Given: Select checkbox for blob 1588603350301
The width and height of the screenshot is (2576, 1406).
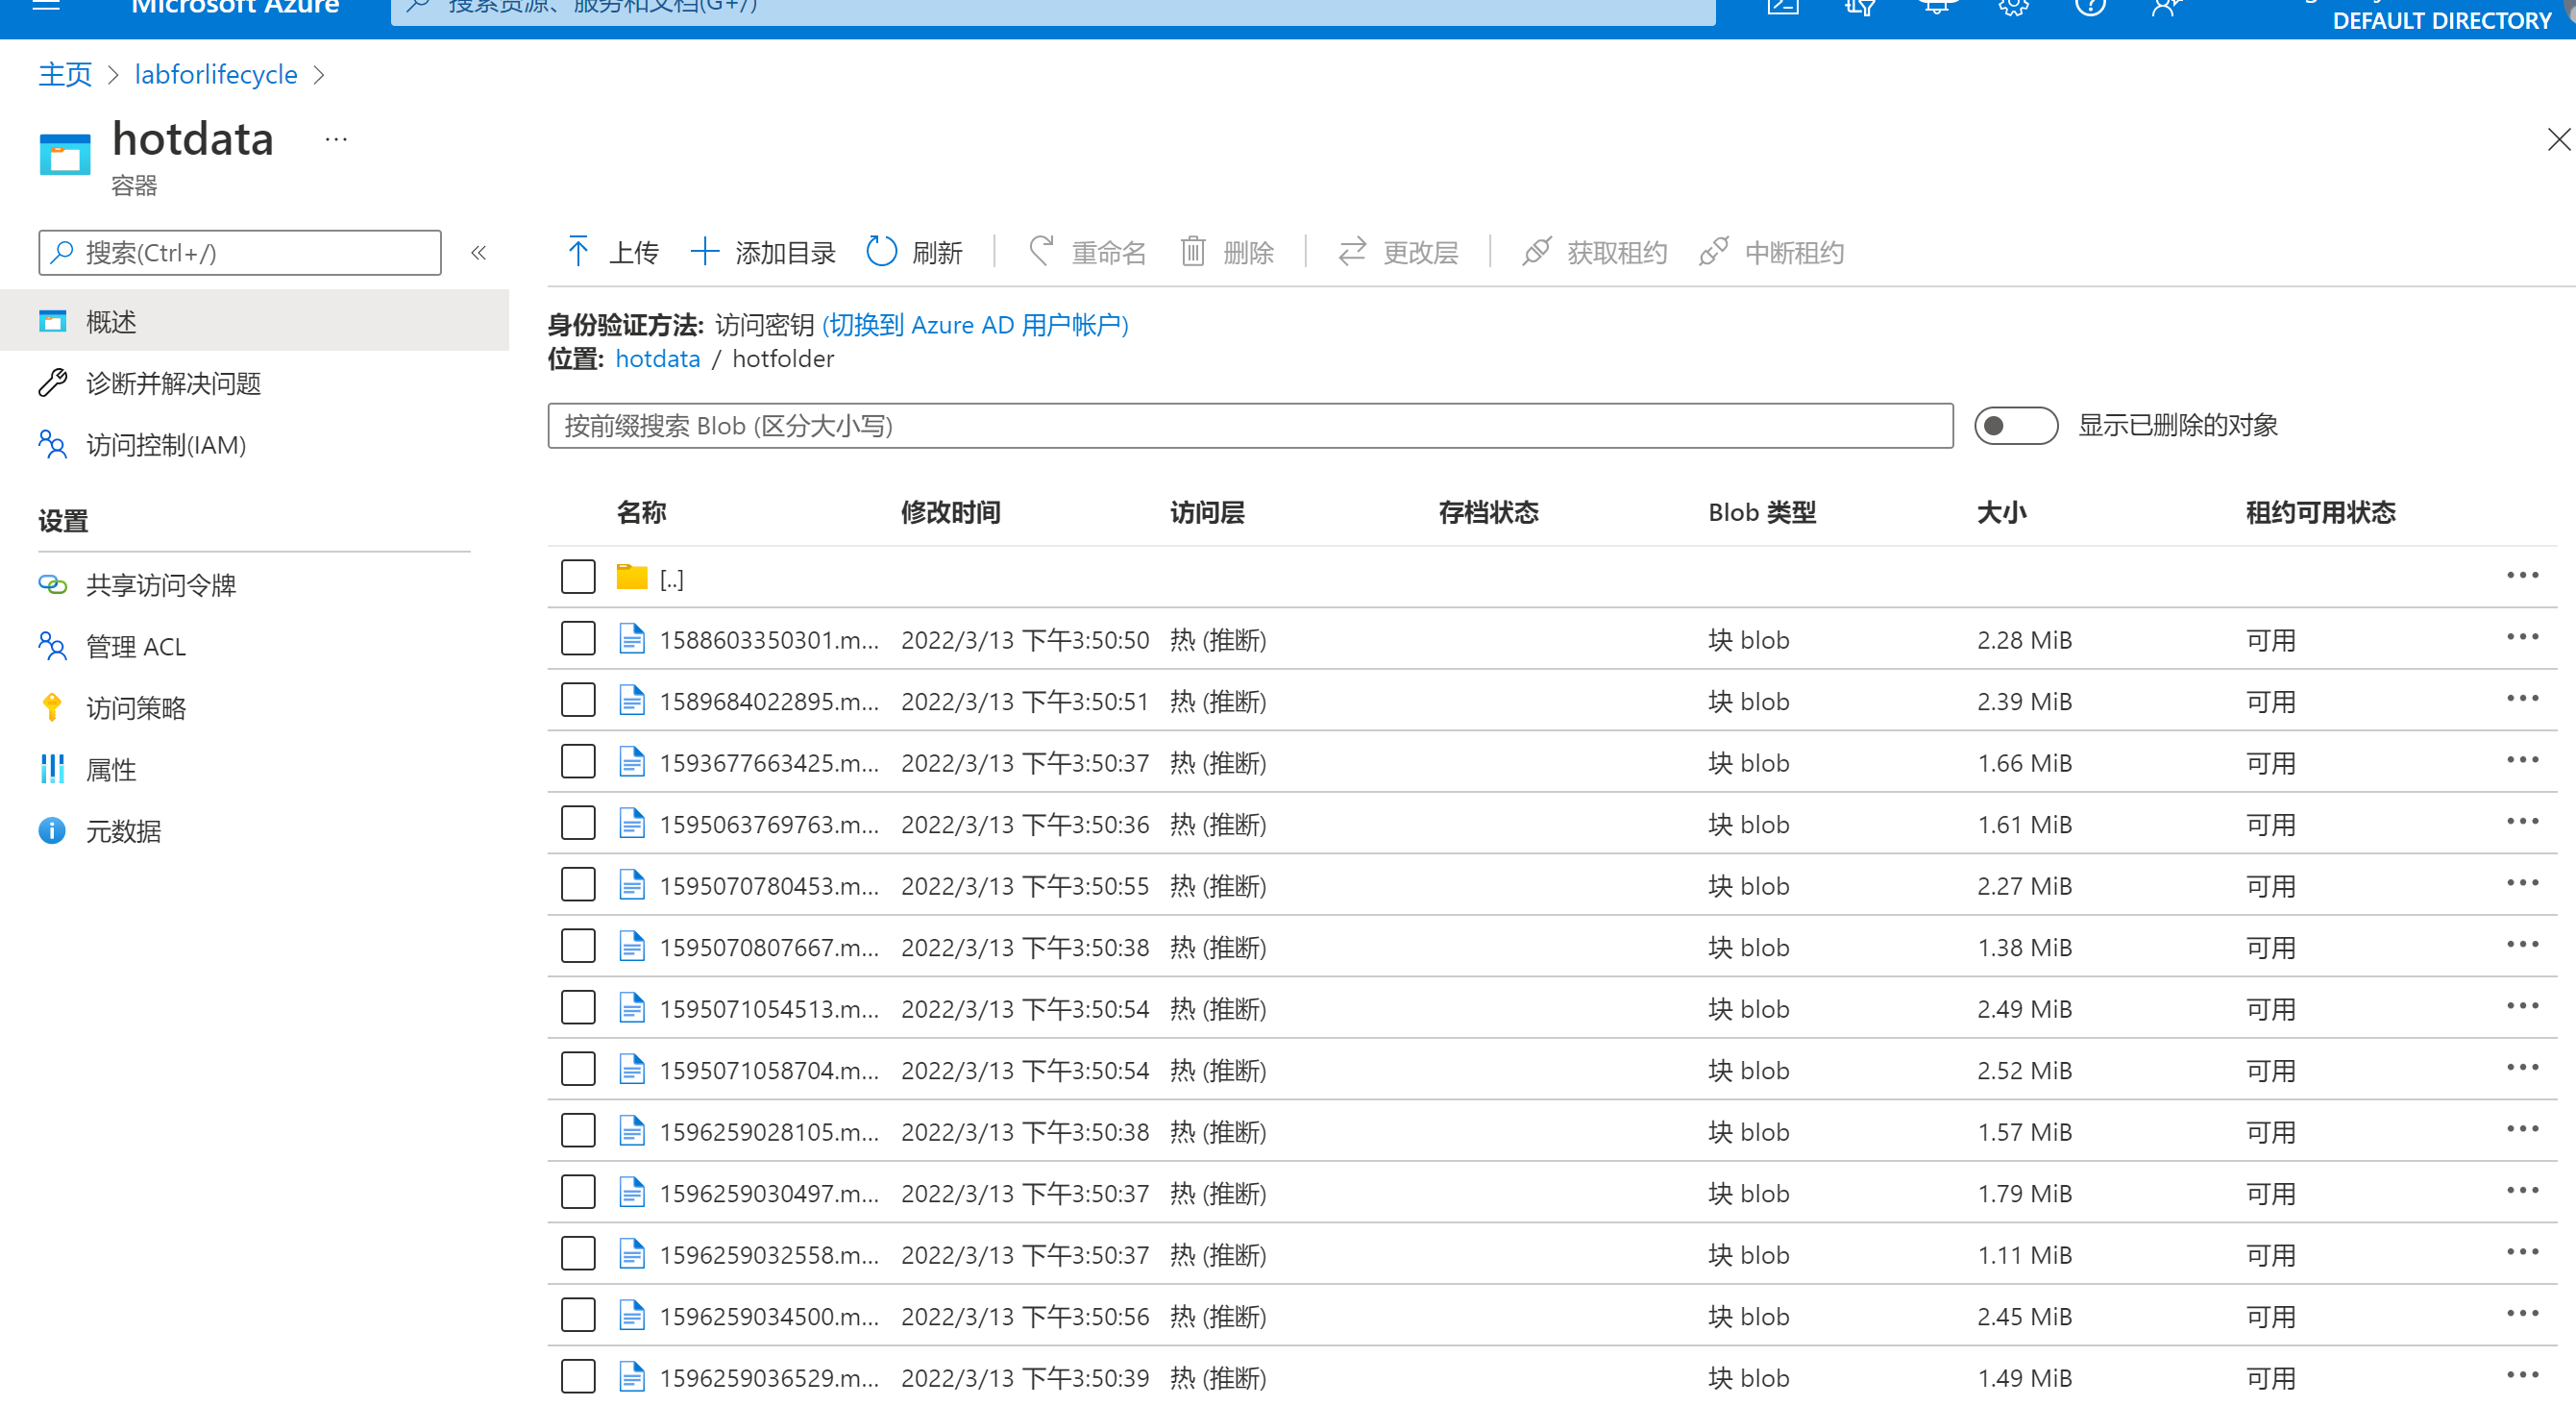Looking at the screenshot, I should [x=578, y=638].
